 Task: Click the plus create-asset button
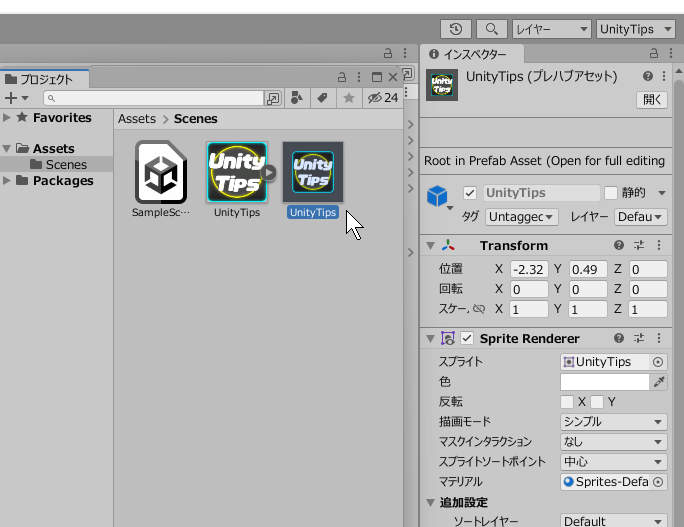tap(17, 98)
